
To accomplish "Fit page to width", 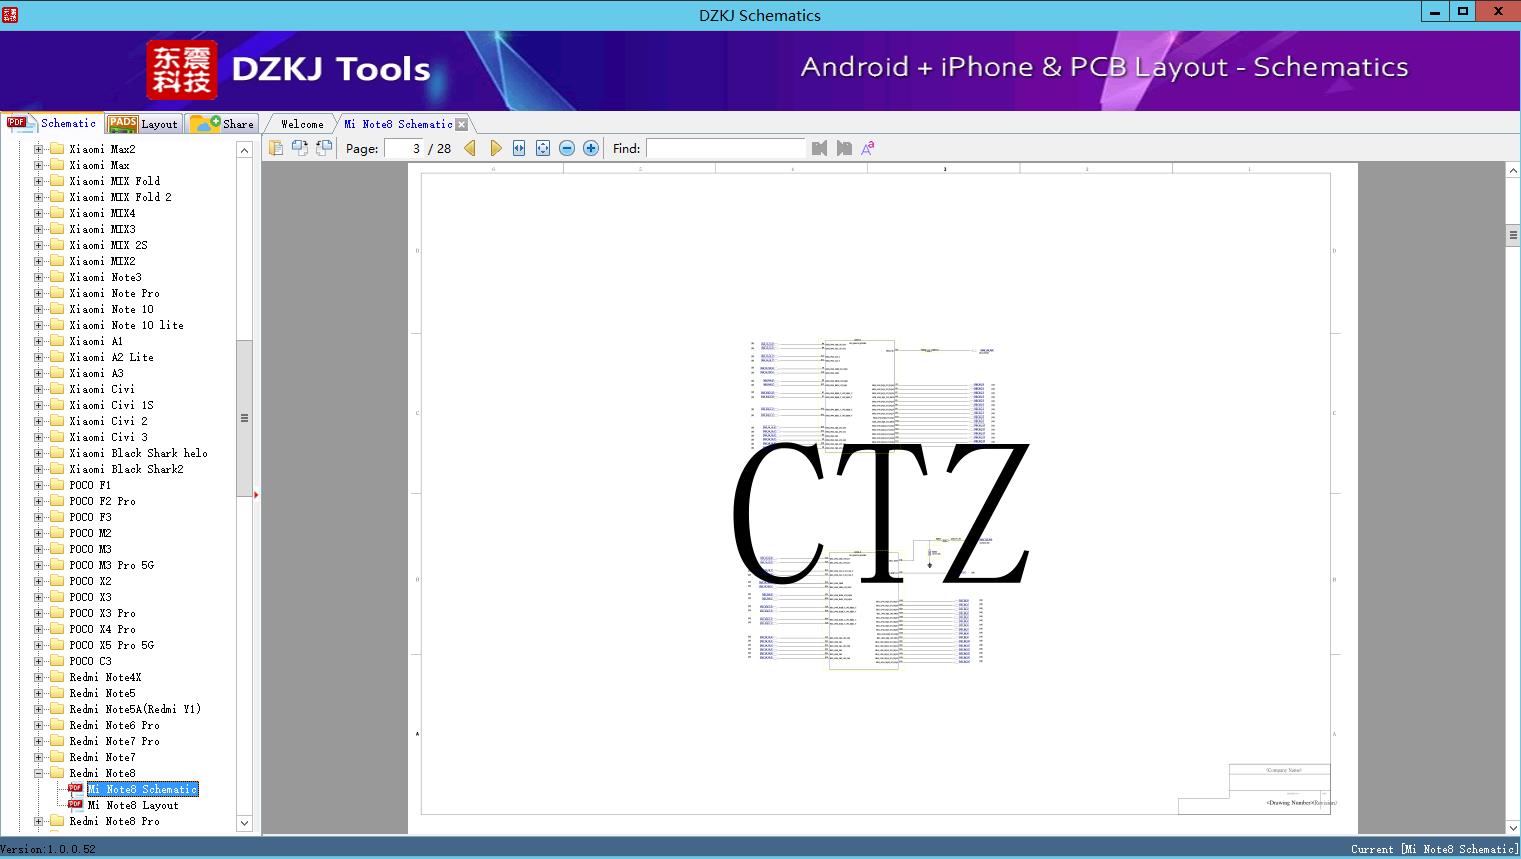I will (519, 148).
